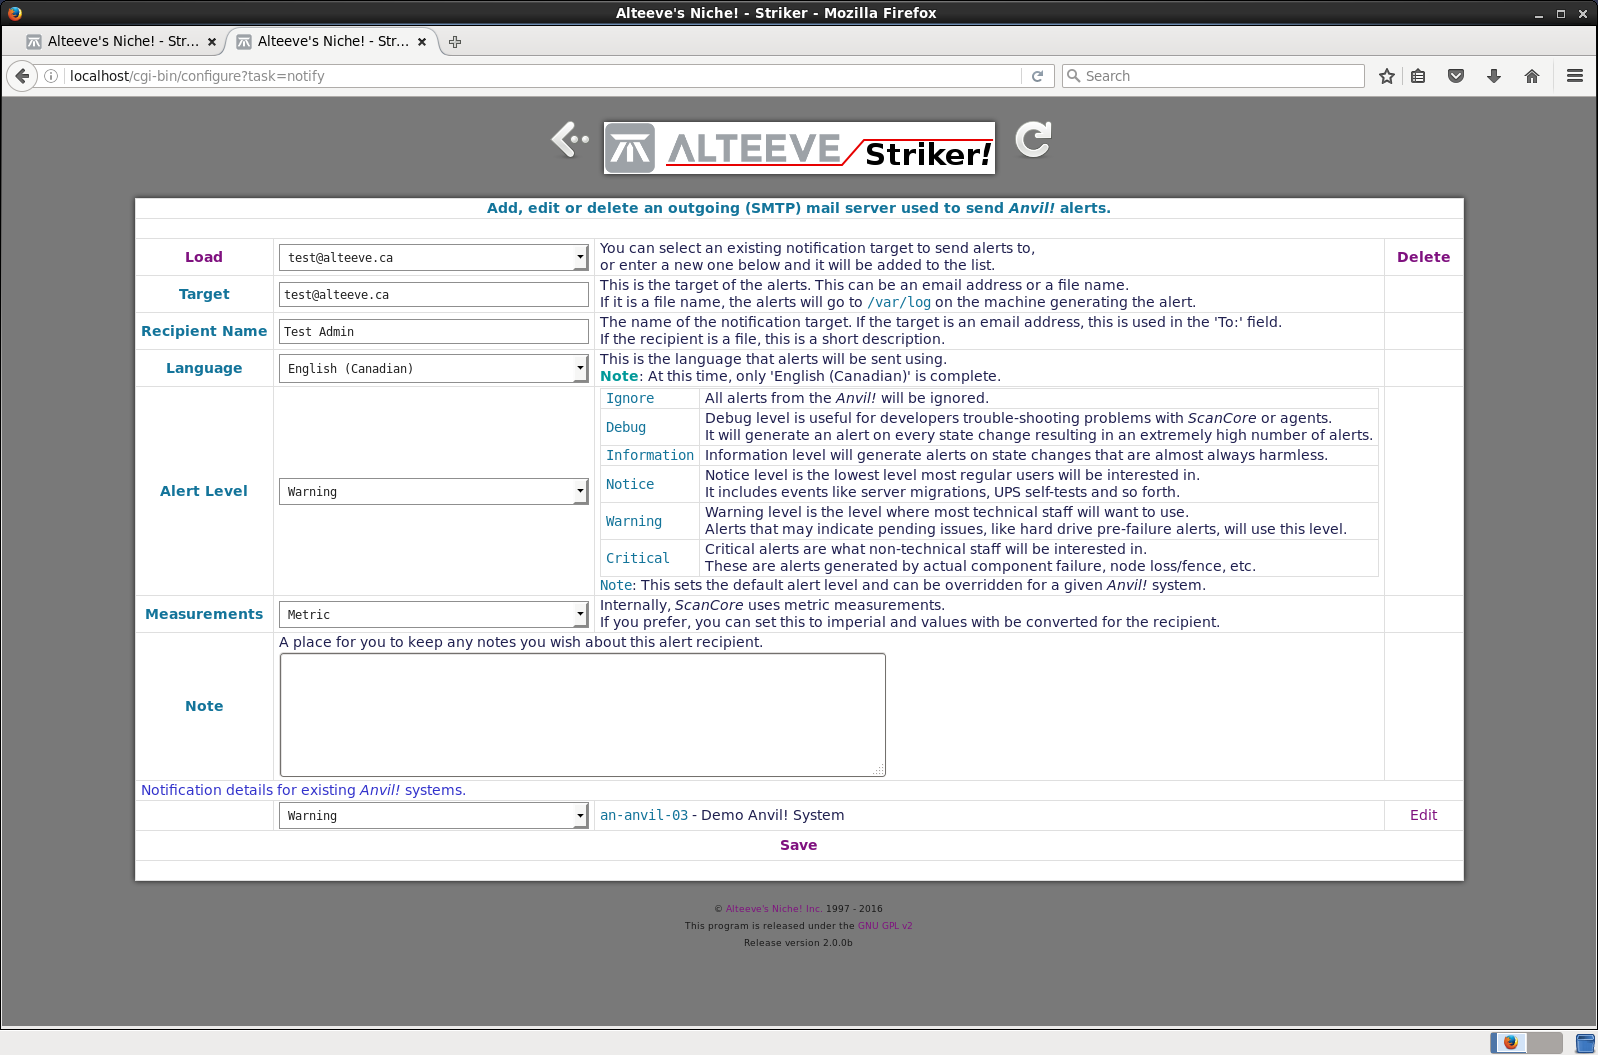
Task: Click the Edit link for an-anvil-03
Action: tap(1423, 815)
